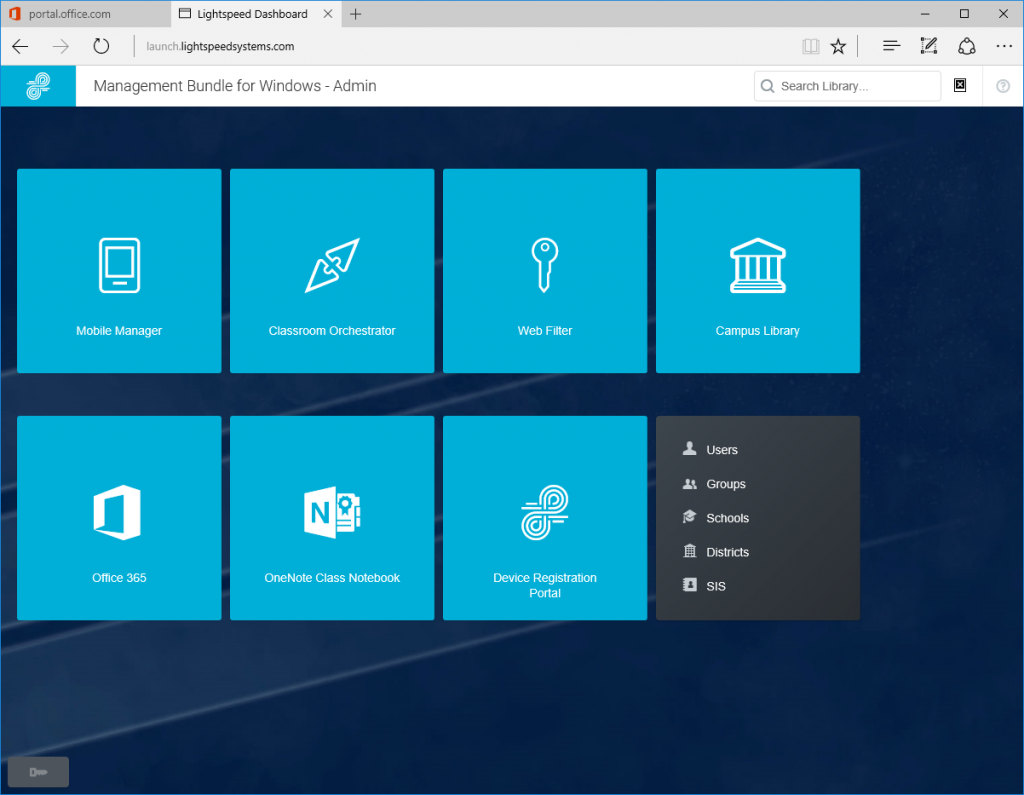Open OneNote Class Notebook tile
Viewport: 1024px width, 795px height.
point(332,518)
